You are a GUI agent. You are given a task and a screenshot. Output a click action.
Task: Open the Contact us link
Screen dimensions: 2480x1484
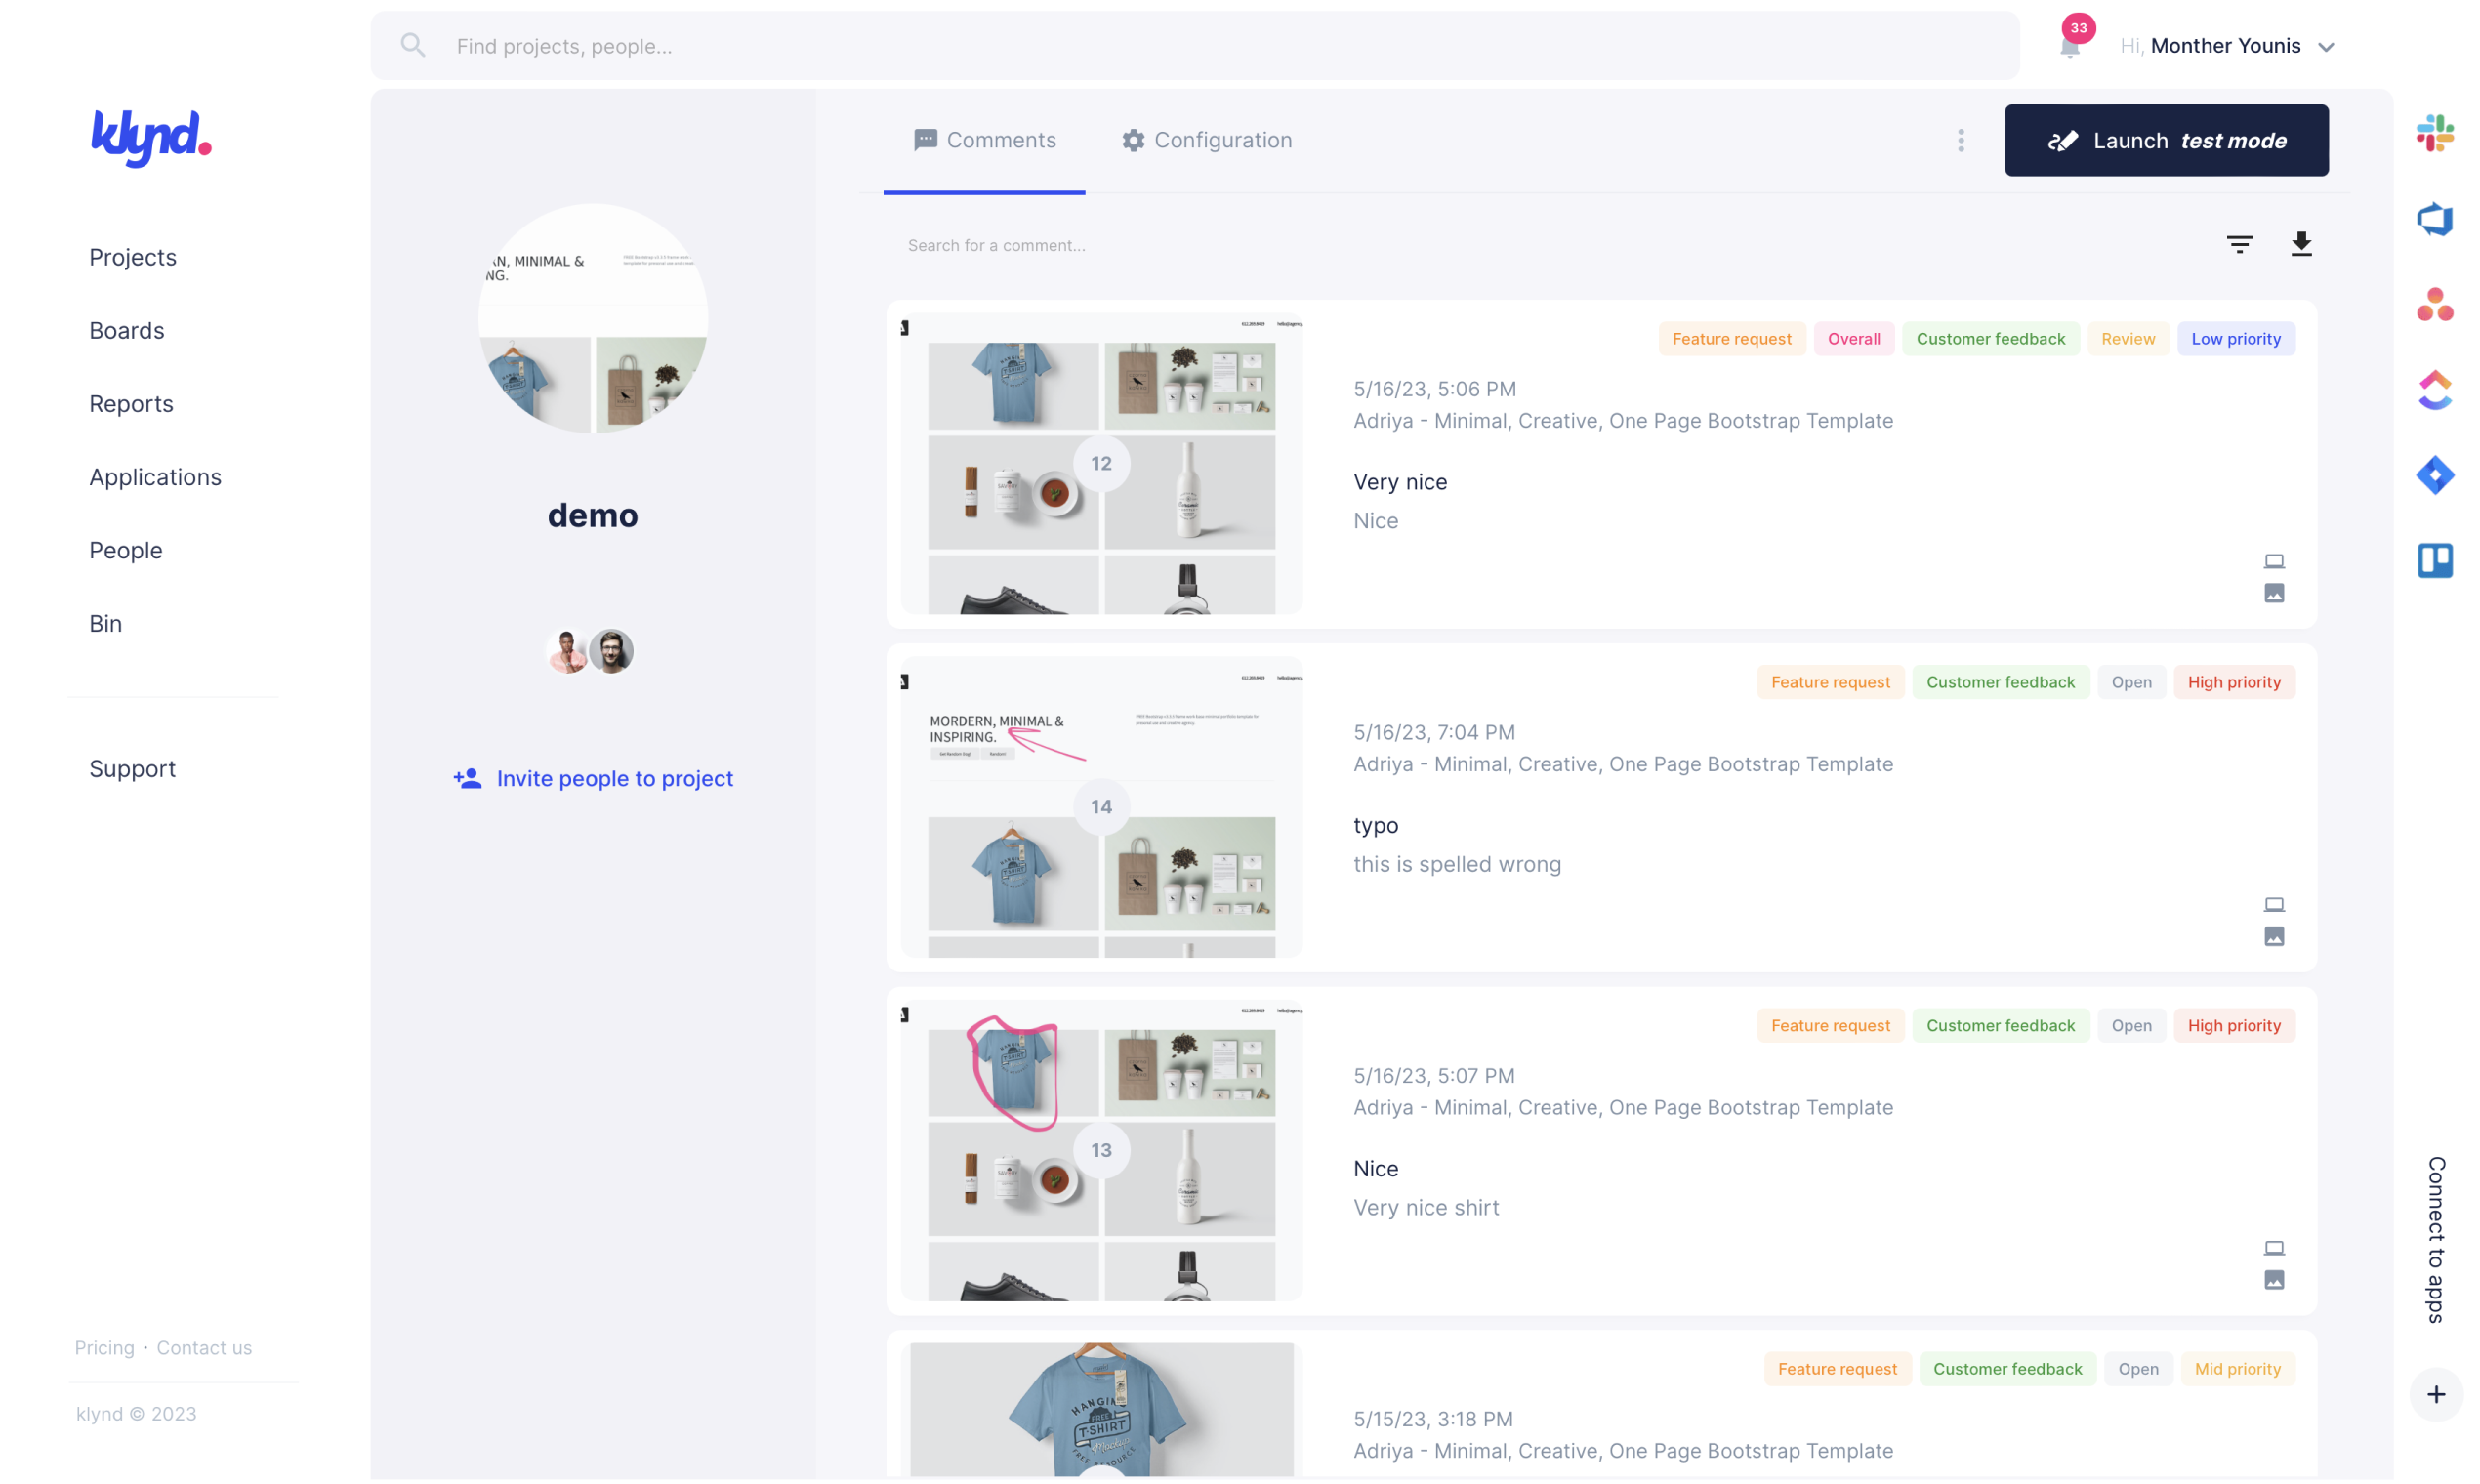pos(204,1347)
